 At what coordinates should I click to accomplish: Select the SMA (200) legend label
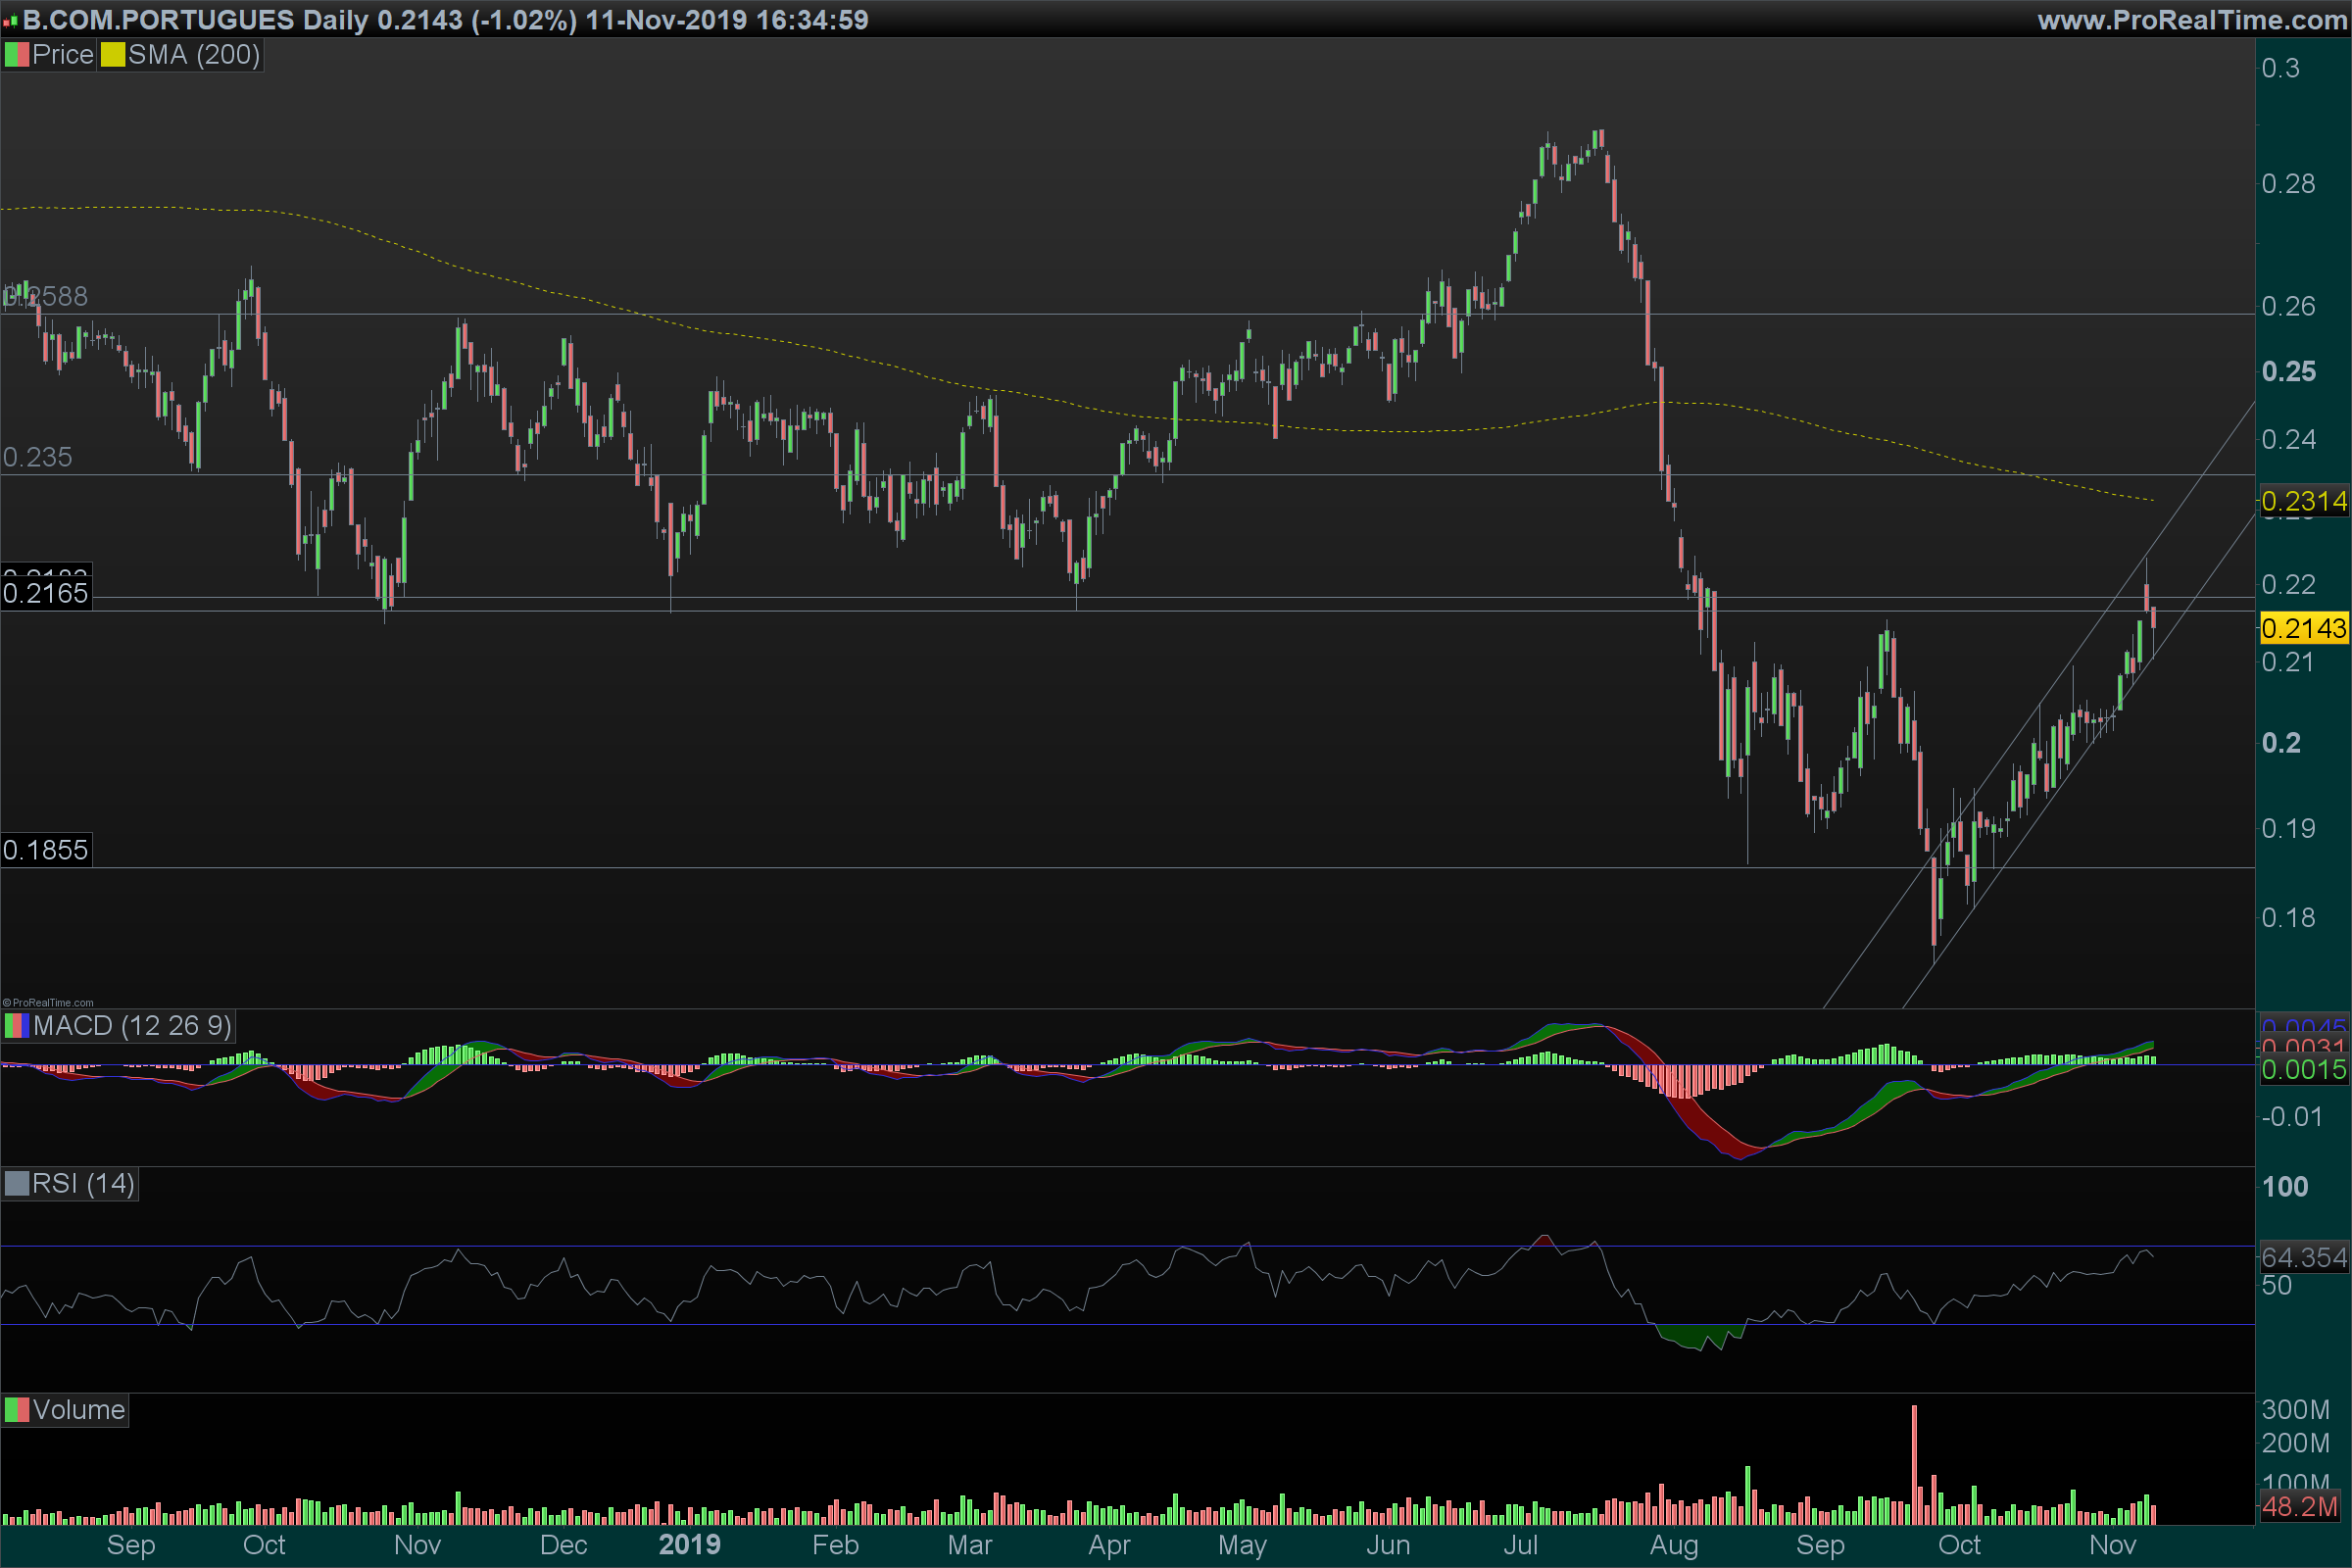[x=193, y=55]
